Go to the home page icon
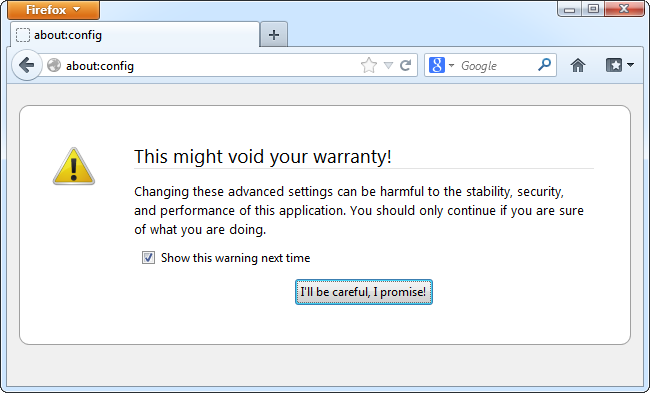This screenshot has height=393, width=650. [x=578, y=65]
